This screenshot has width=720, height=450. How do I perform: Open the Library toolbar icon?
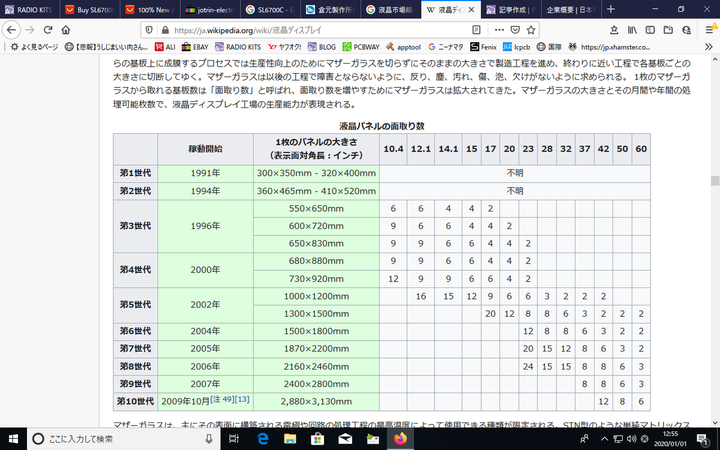tap(632, 30)
